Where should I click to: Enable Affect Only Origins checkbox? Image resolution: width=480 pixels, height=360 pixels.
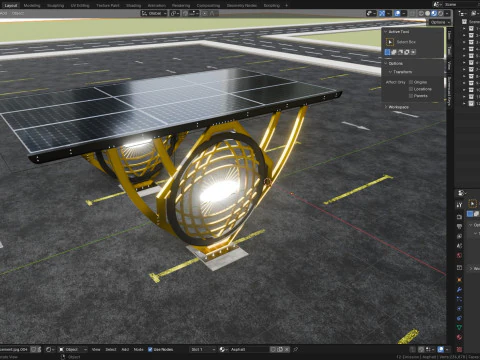411,82
